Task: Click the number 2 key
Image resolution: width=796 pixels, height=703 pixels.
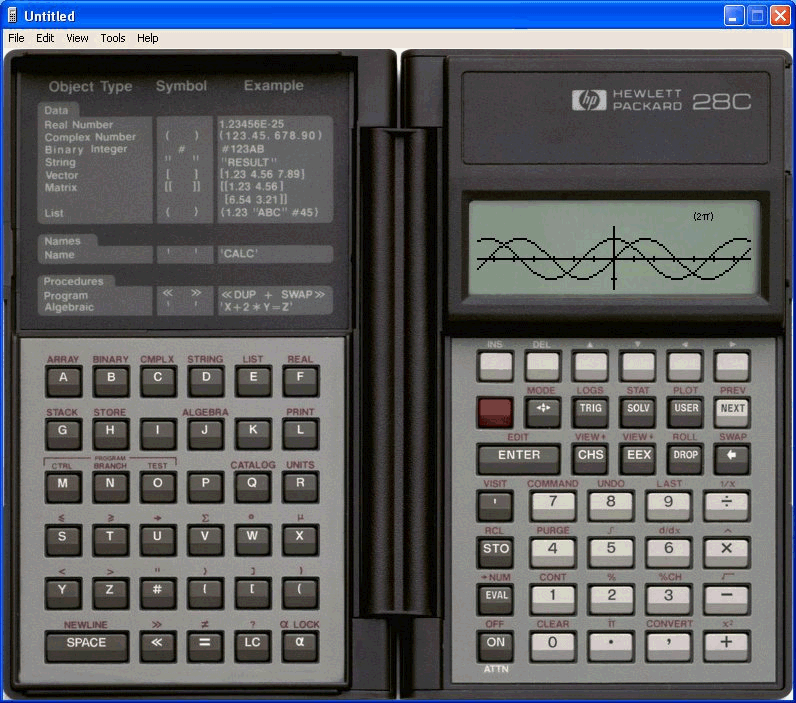Action: pos(611,598)
